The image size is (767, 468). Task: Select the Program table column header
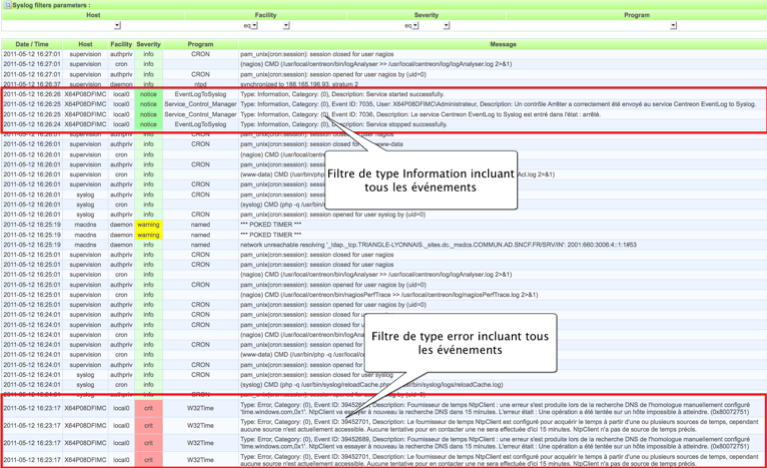coord(200,45)
